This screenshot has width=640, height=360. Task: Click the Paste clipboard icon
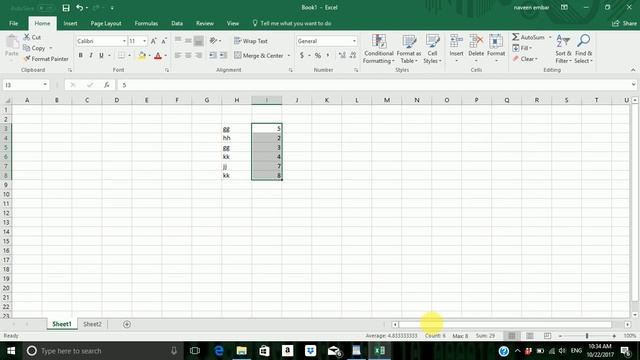tap(12, 42)
